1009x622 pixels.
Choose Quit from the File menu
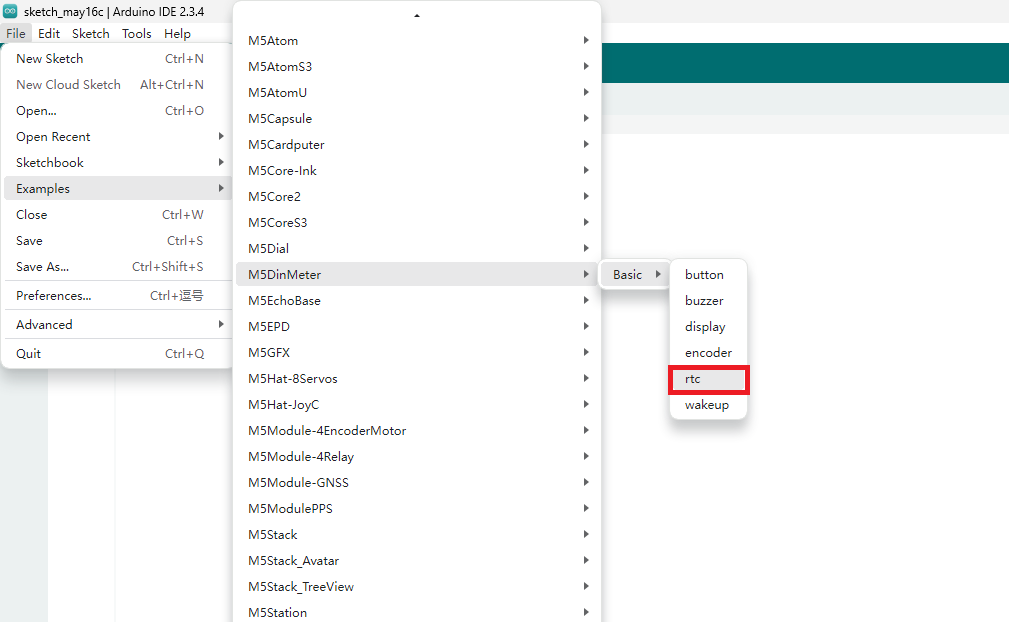[x=118, y=353]
